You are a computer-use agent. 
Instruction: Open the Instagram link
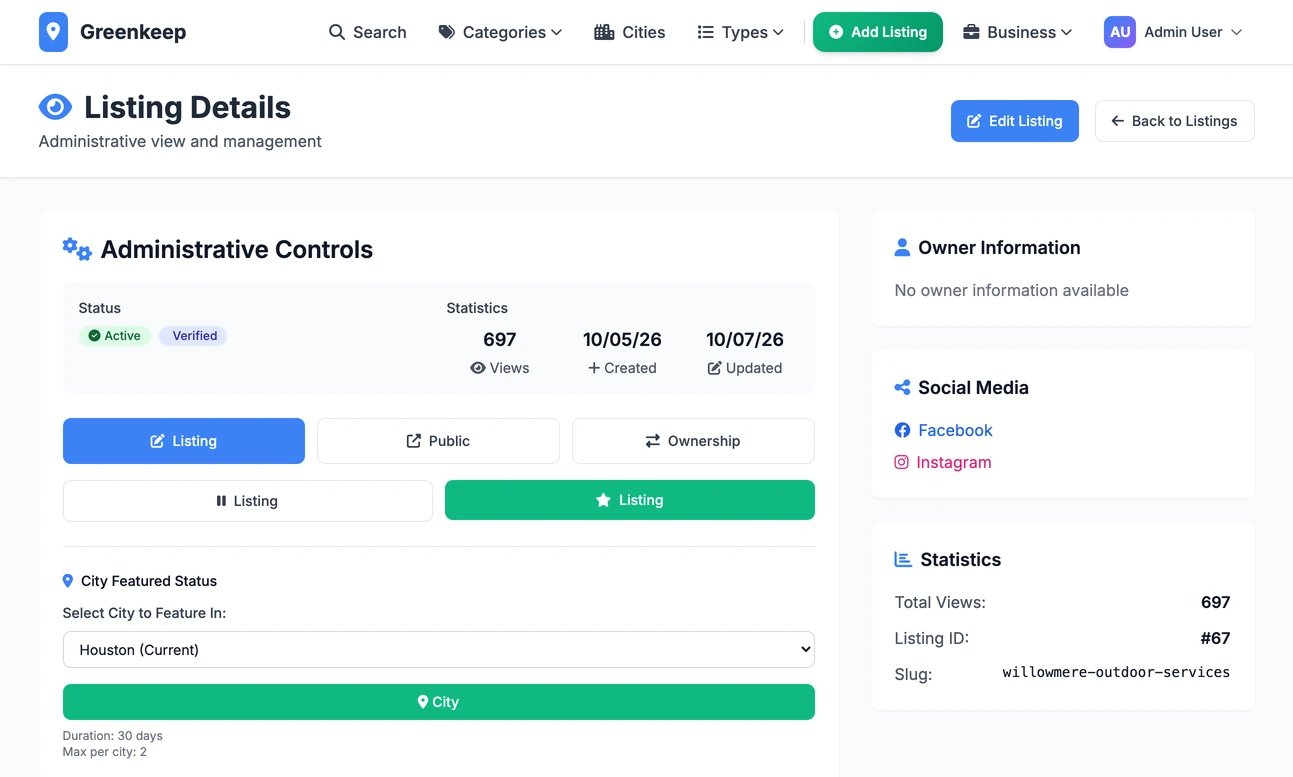(x=954, y=462)
